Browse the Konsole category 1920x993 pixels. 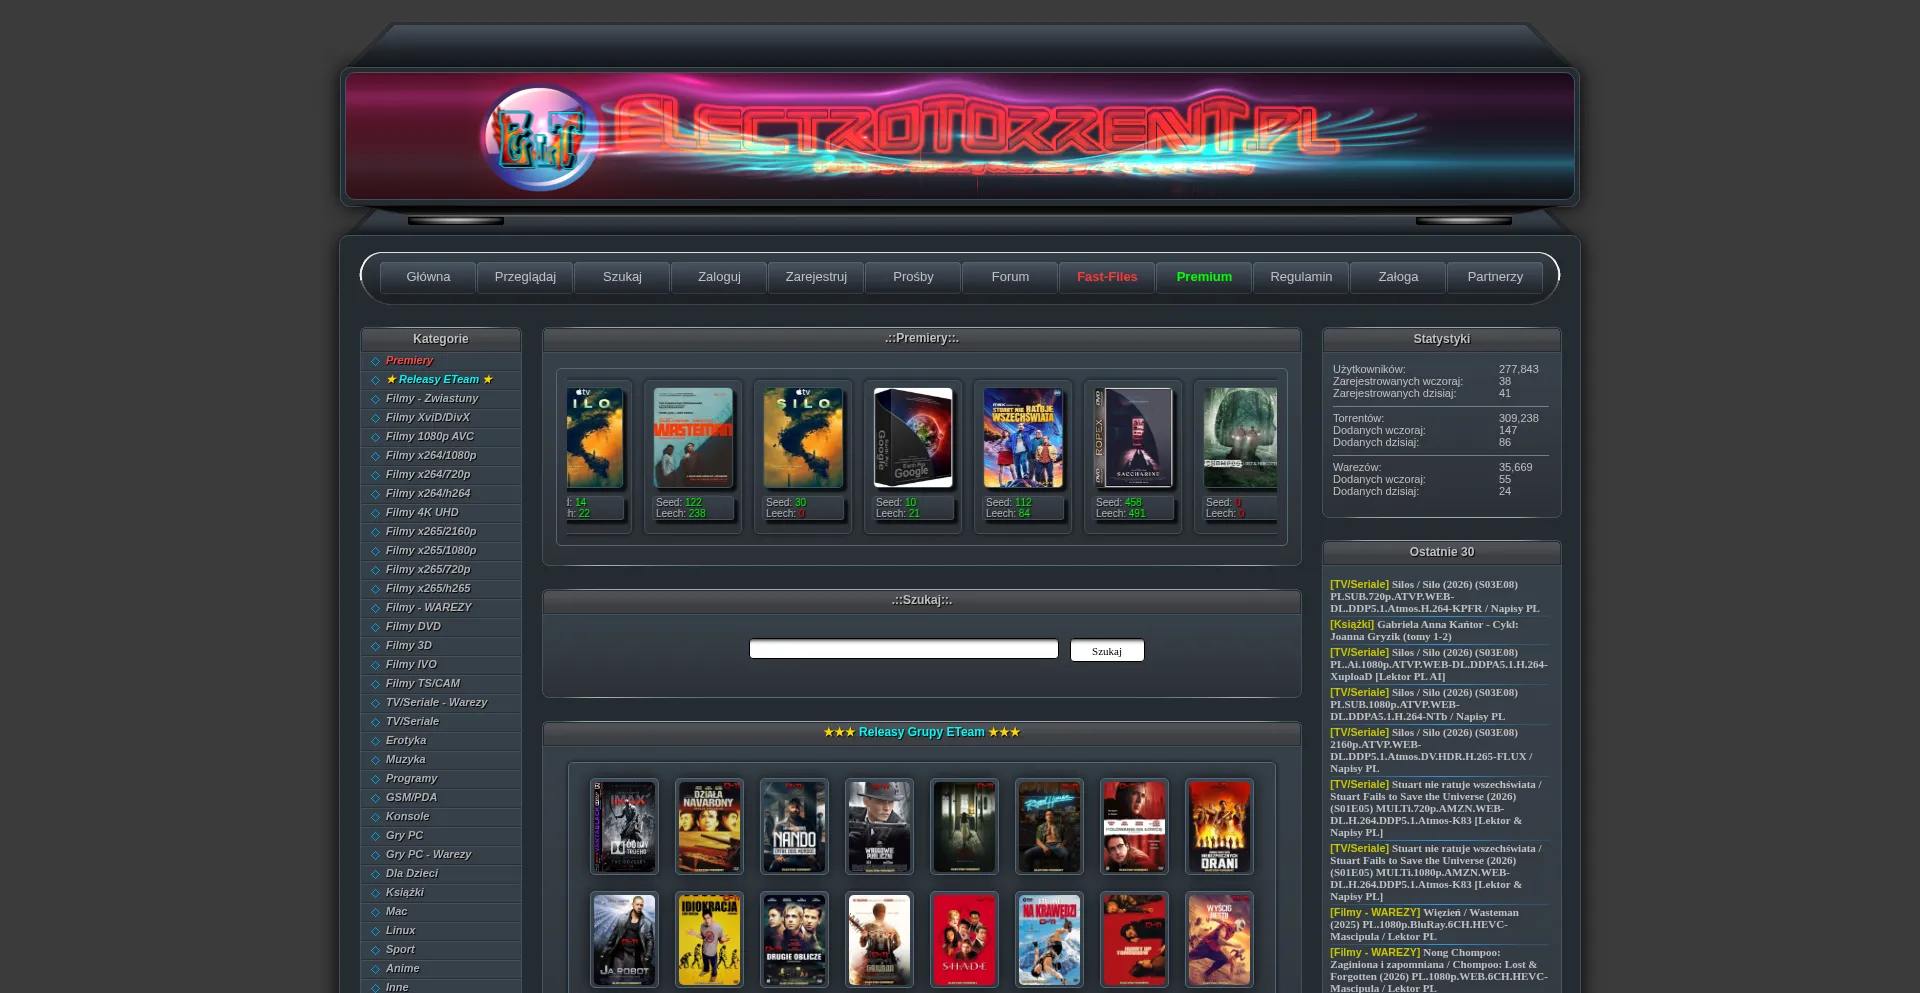point(407,817)
